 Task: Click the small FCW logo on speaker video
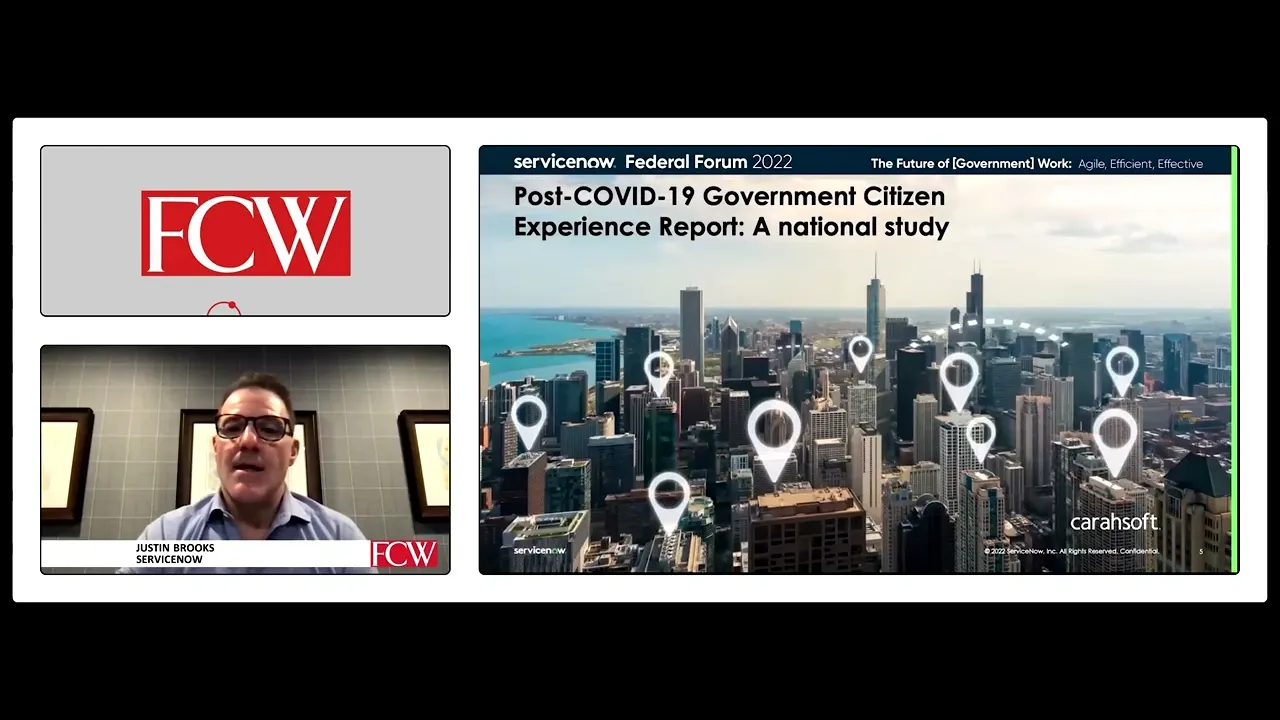pos(405,554)
